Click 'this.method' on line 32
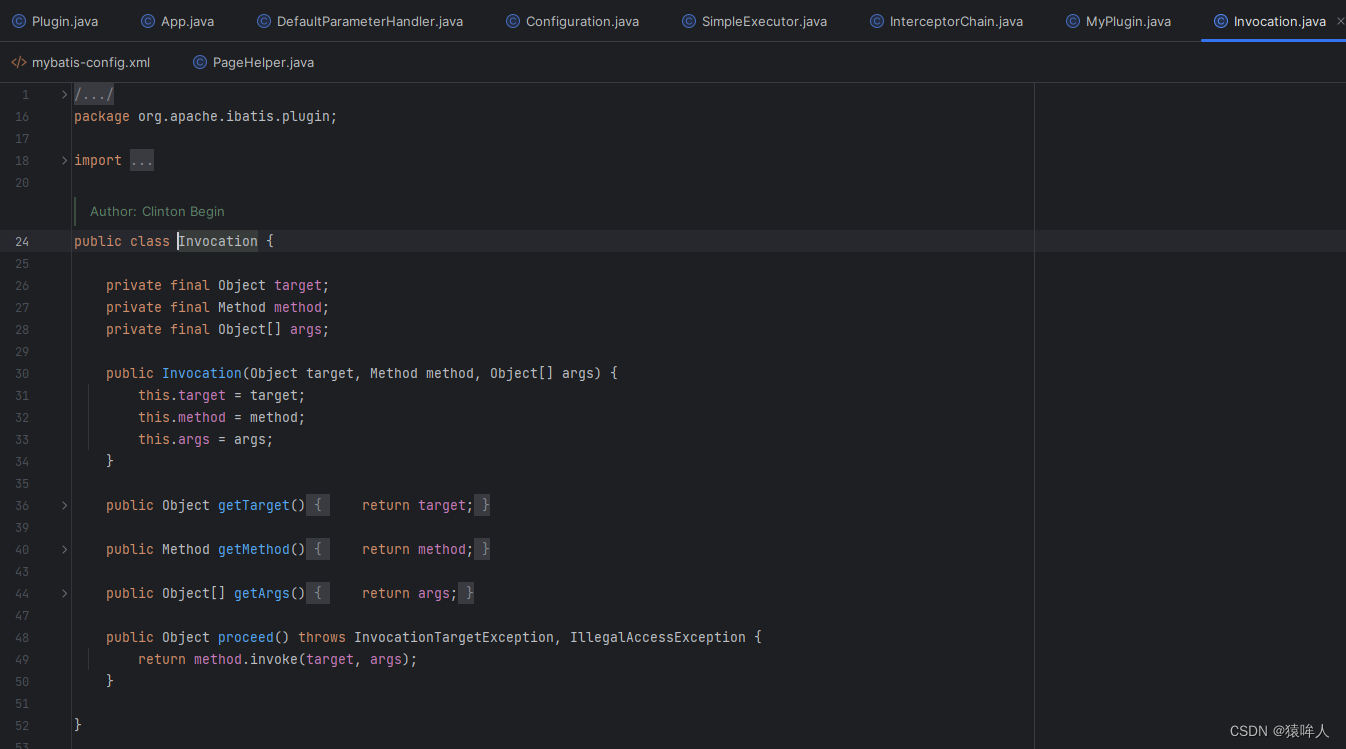 [x=182, y=417]
